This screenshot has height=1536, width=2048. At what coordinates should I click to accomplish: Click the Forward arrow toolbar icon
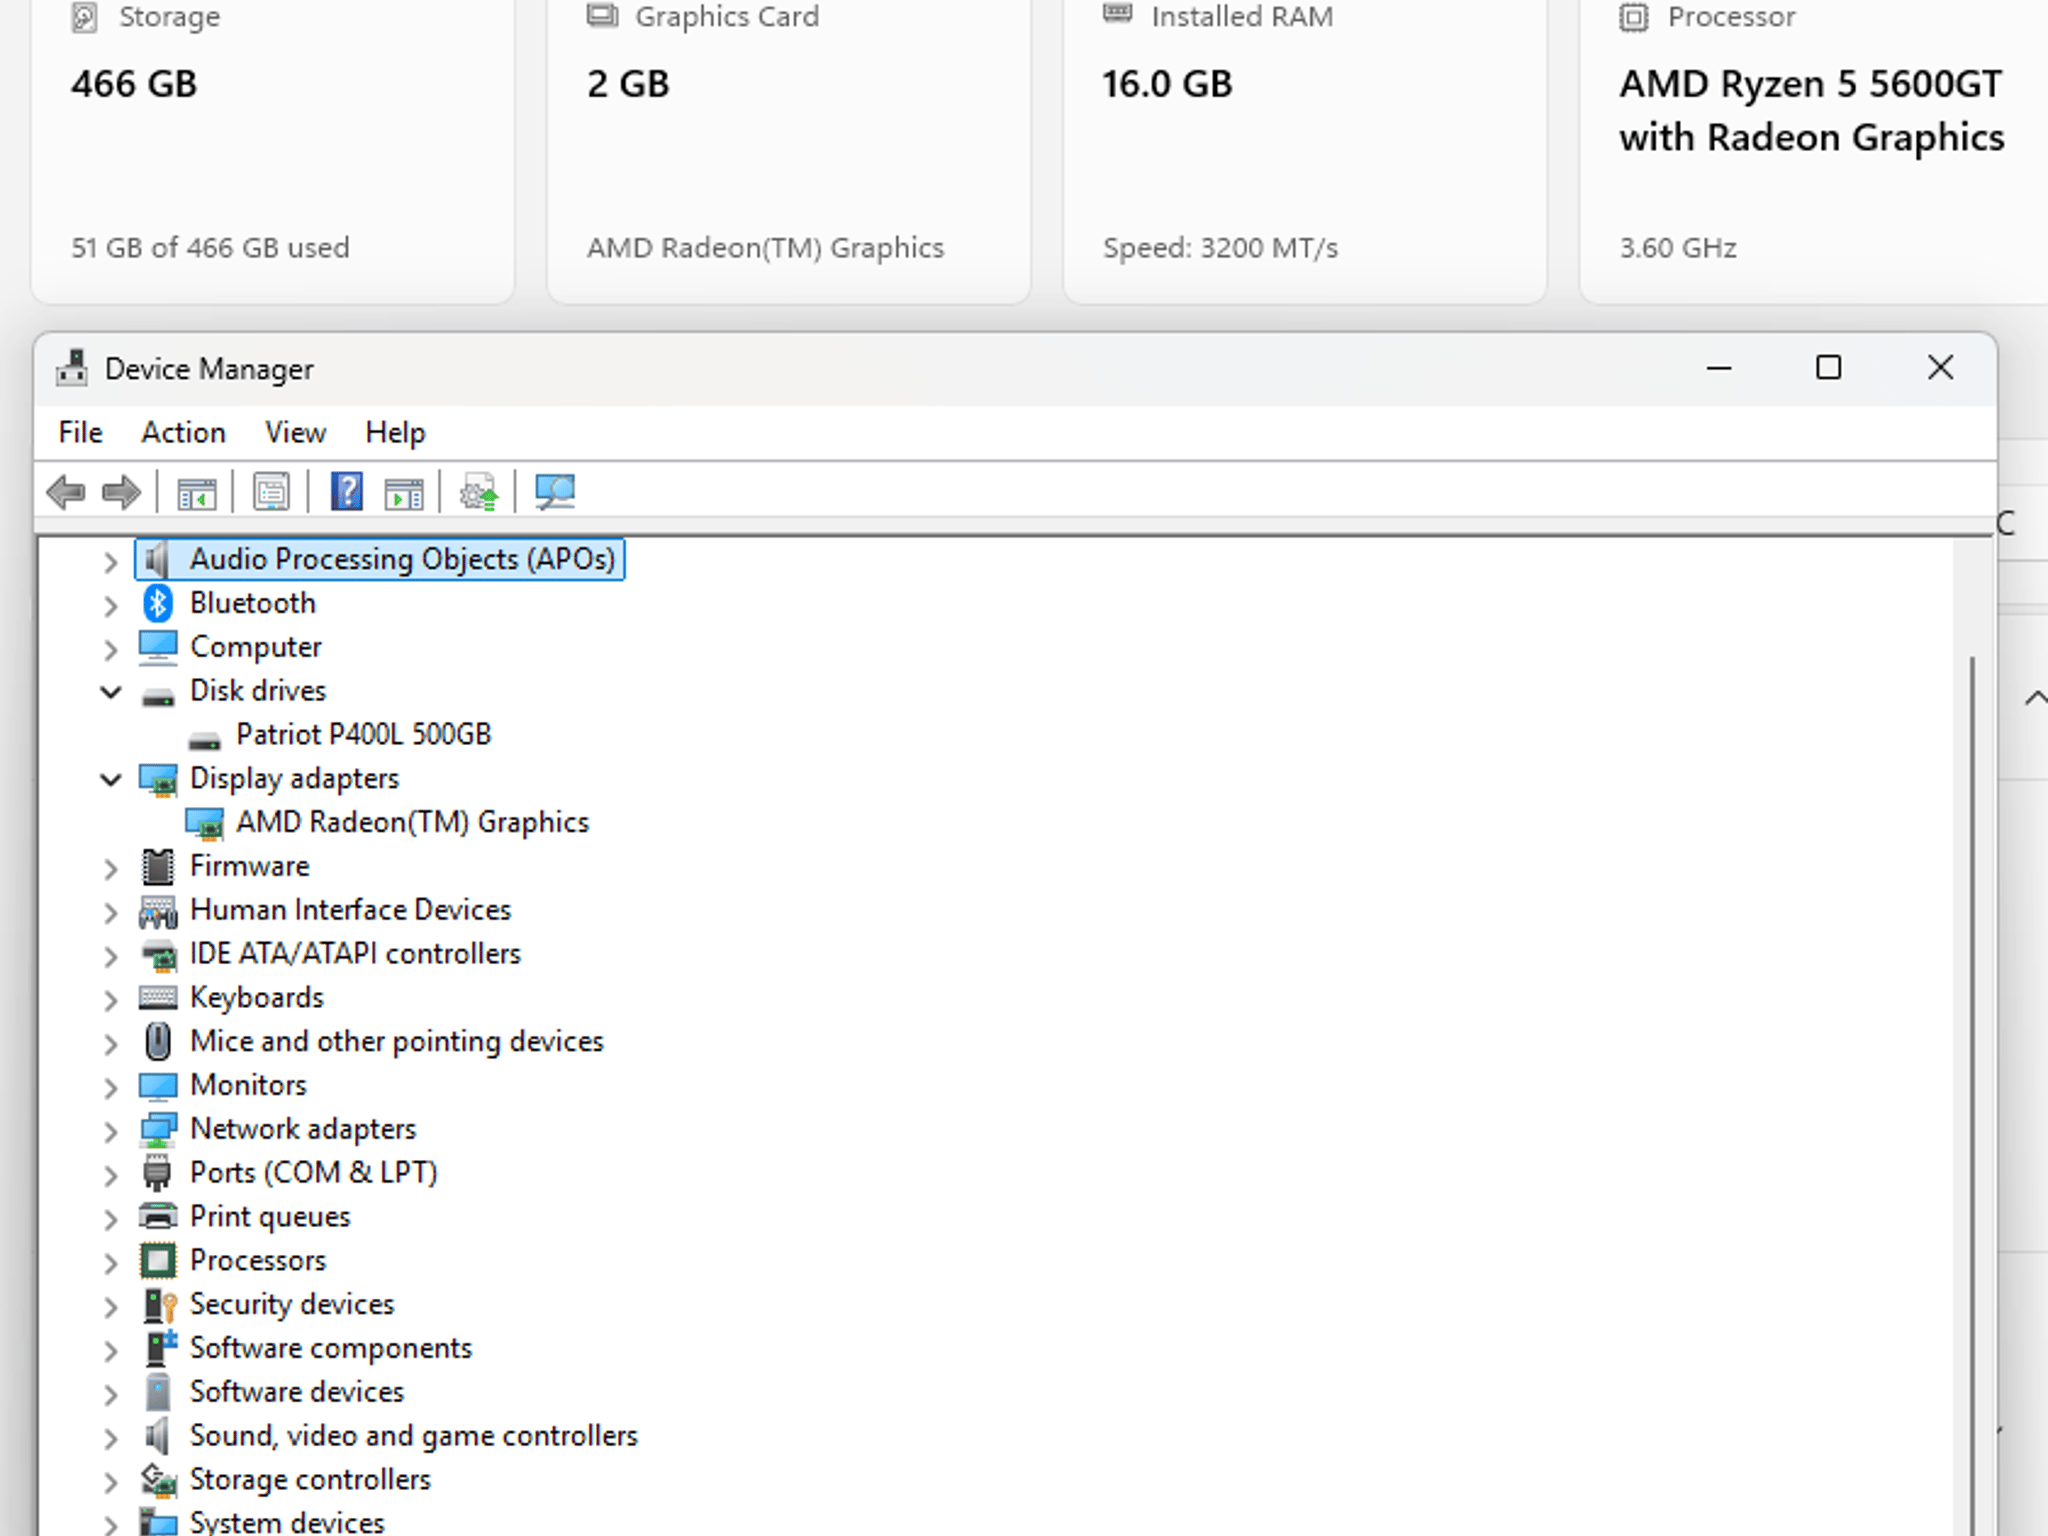(x=121, y=492)
